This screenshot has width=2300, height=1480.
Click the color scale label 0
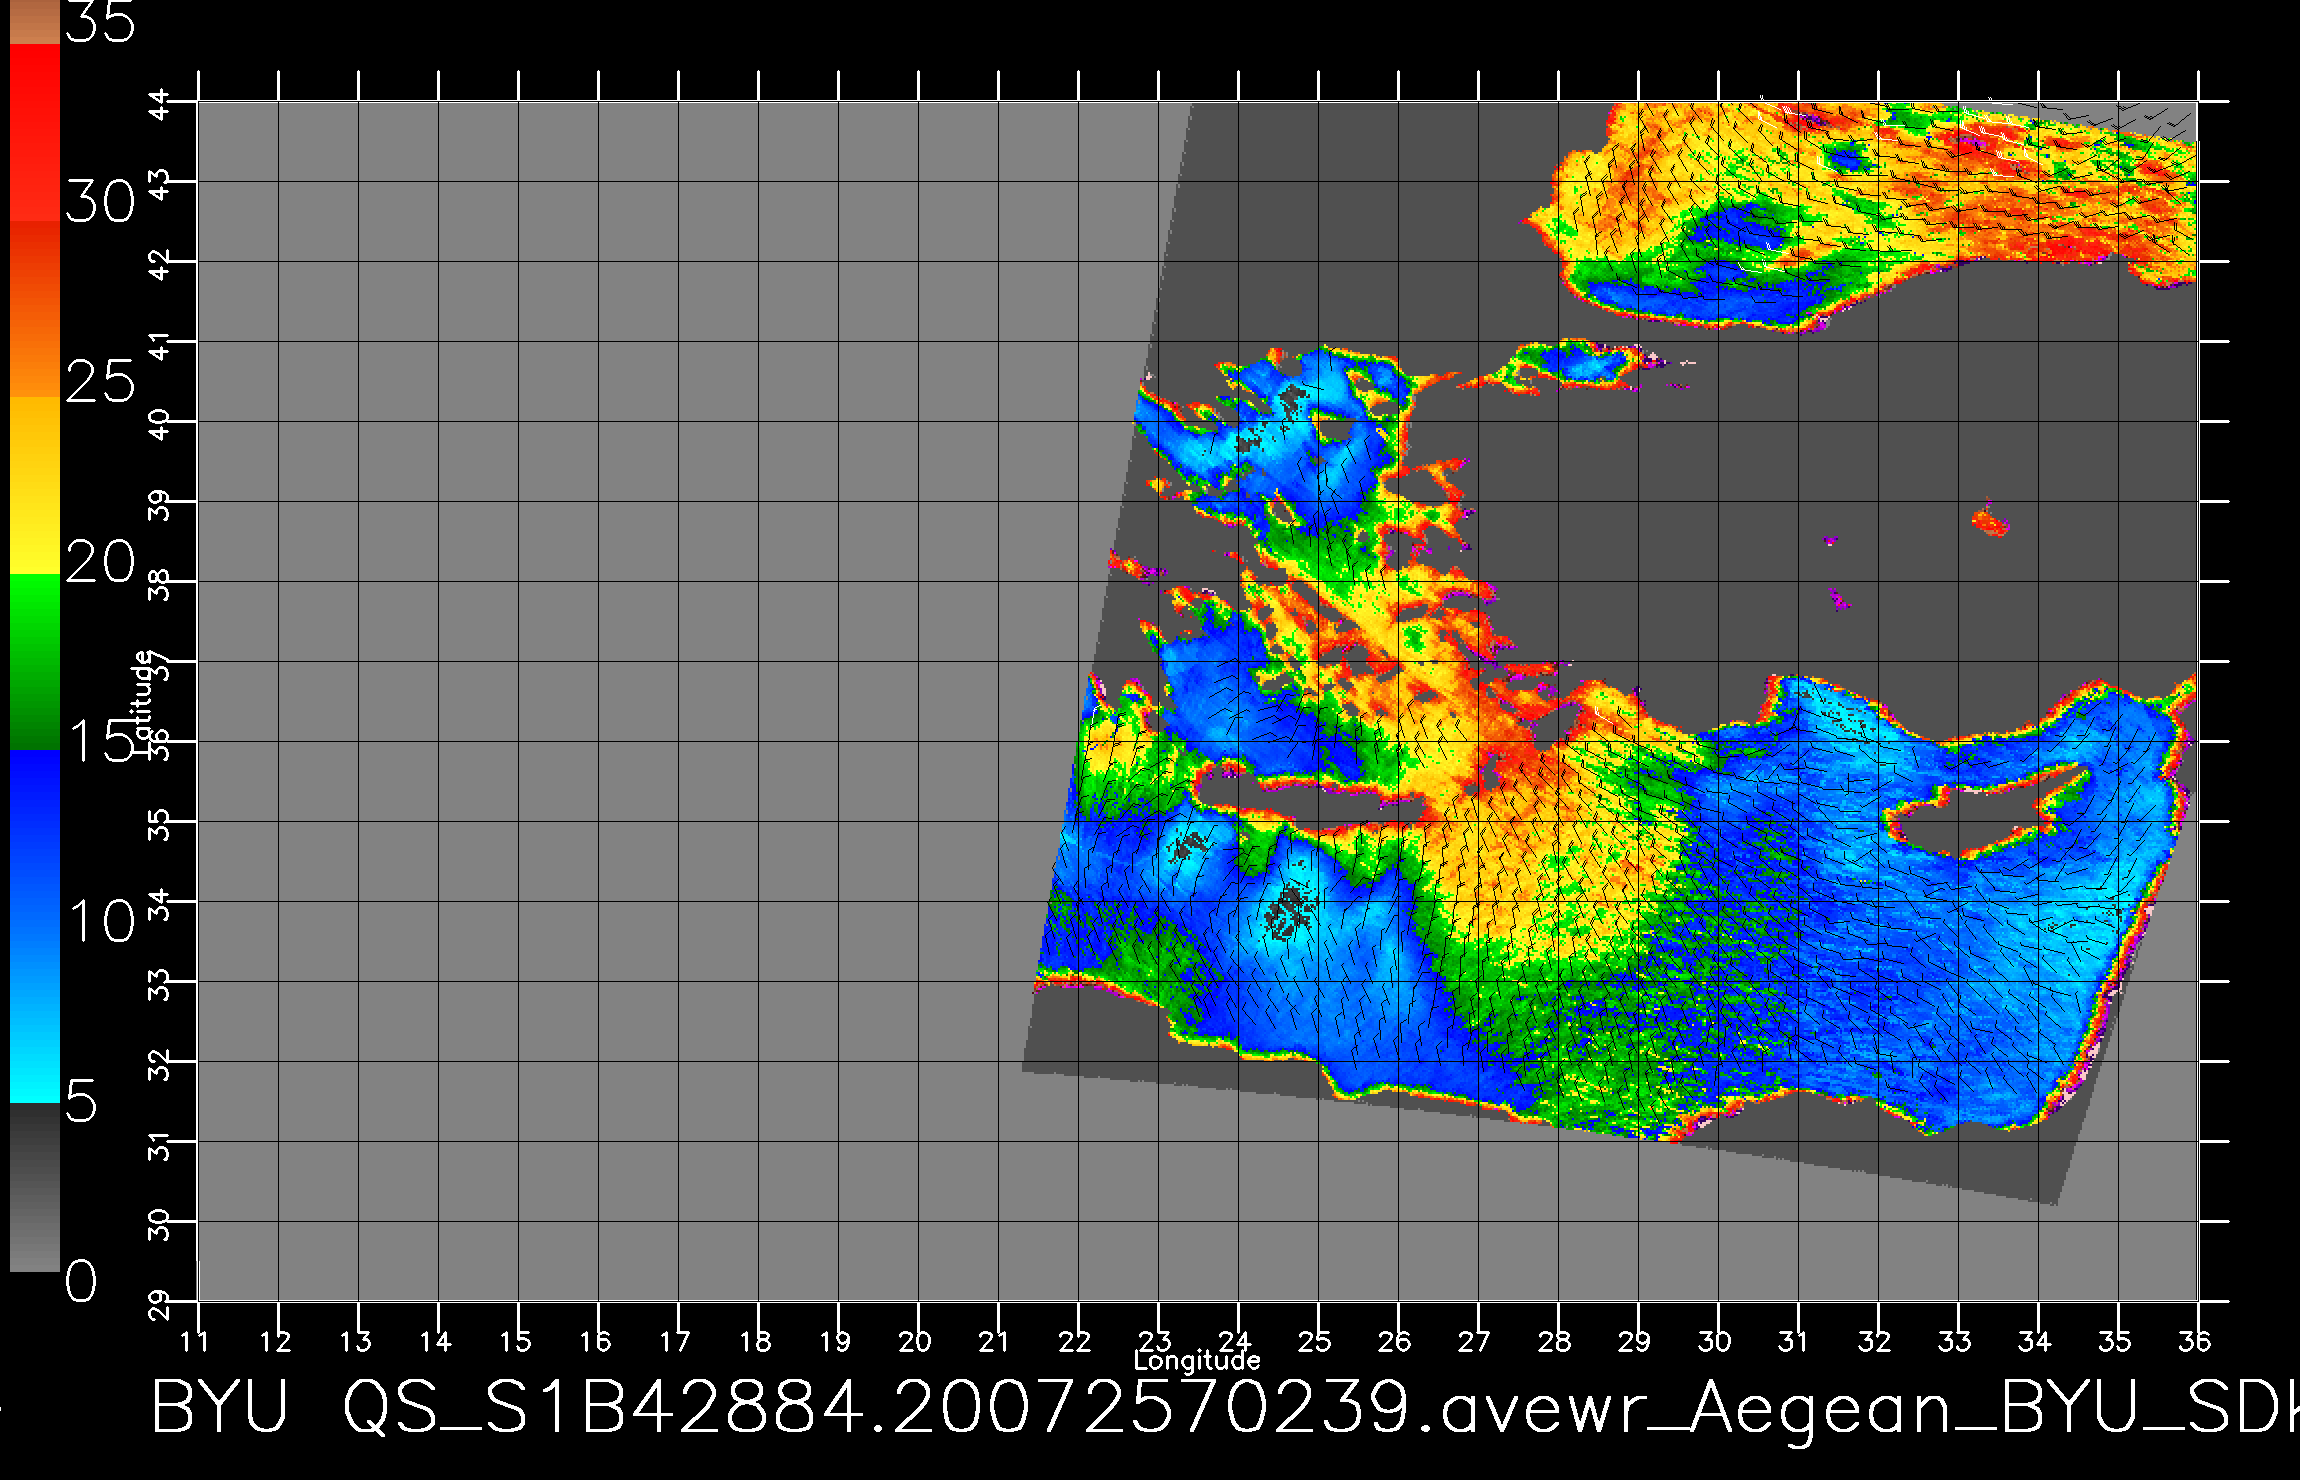(82, 1281)
